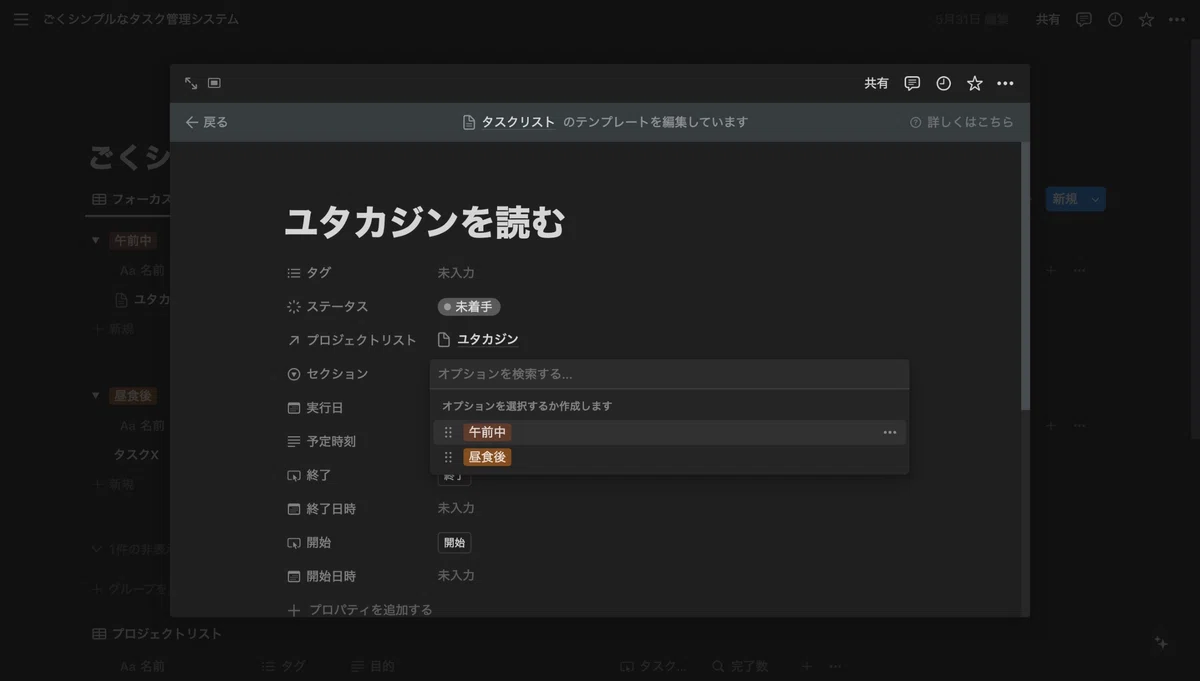Open the 詳しくはこちら help link

point(961,122)
